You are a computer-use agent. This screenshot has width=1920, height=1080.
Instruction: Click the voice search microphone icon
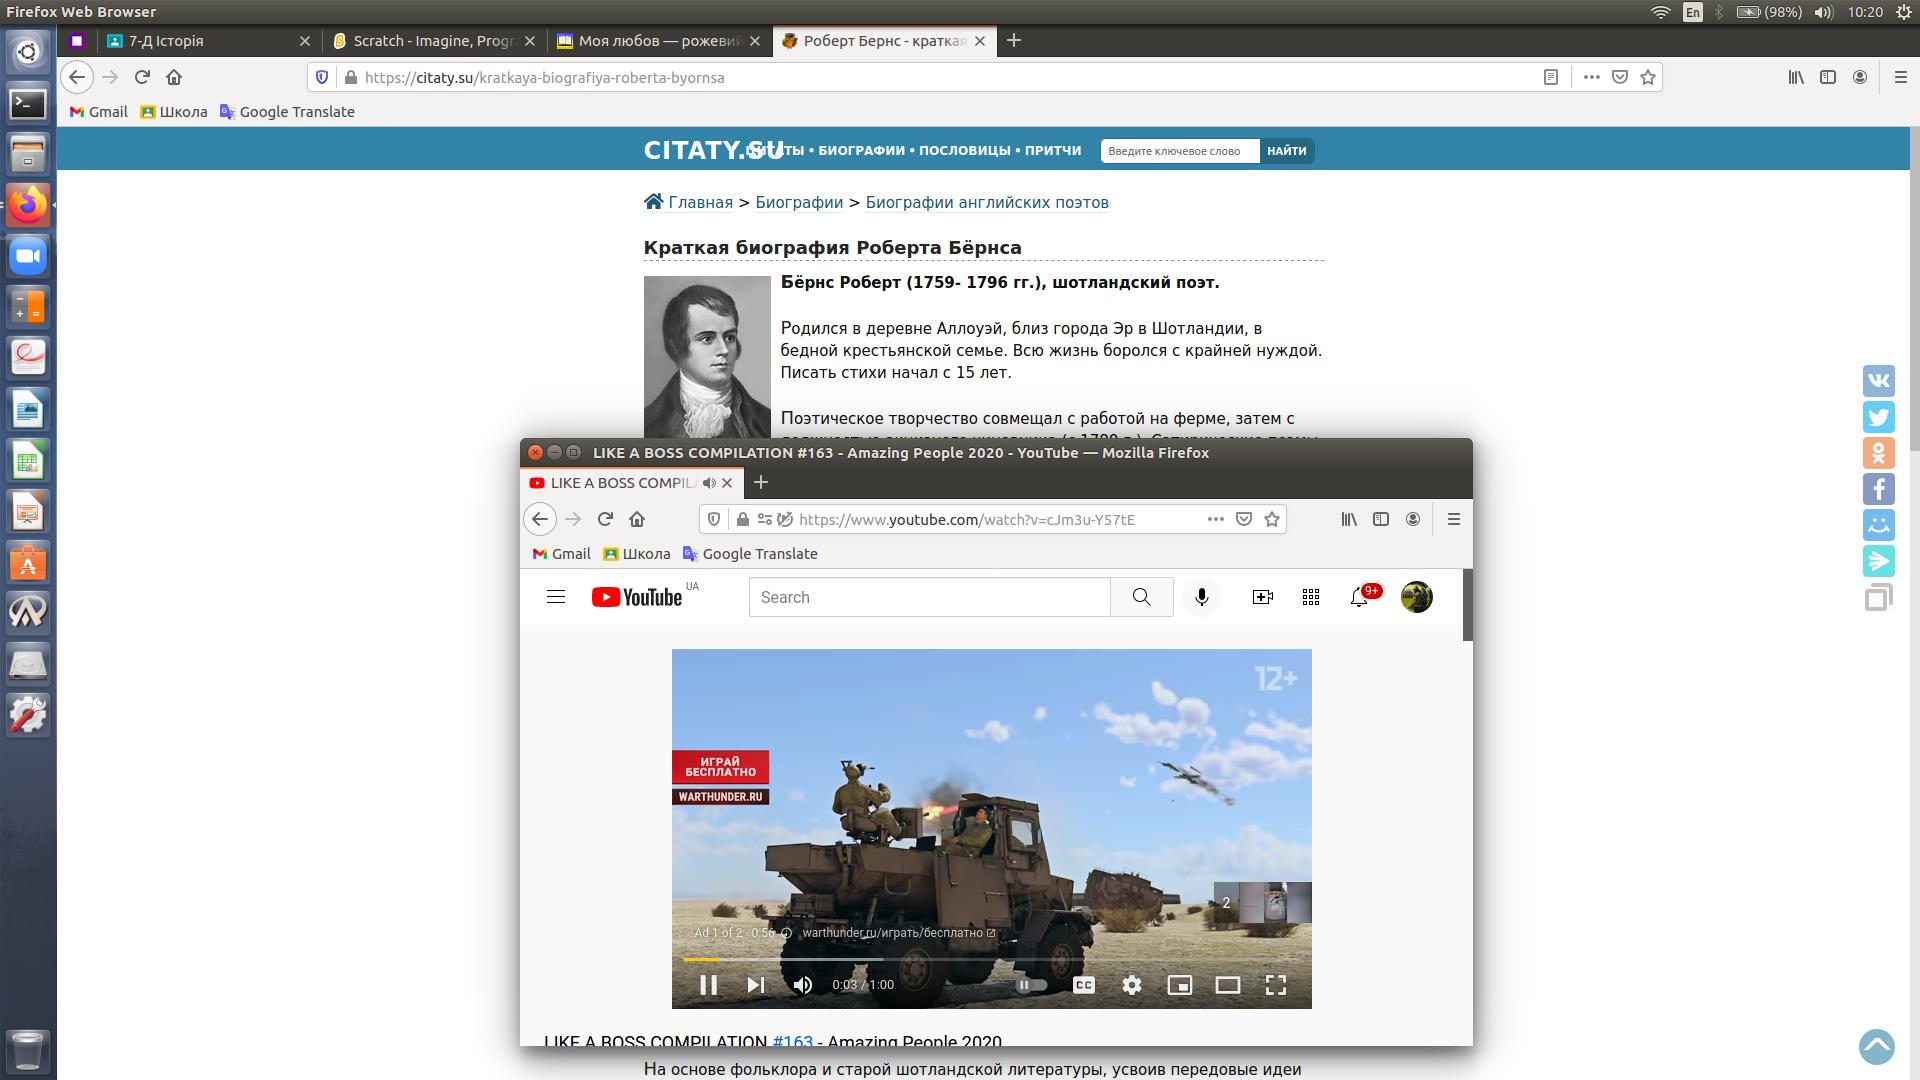(1201, 597)
